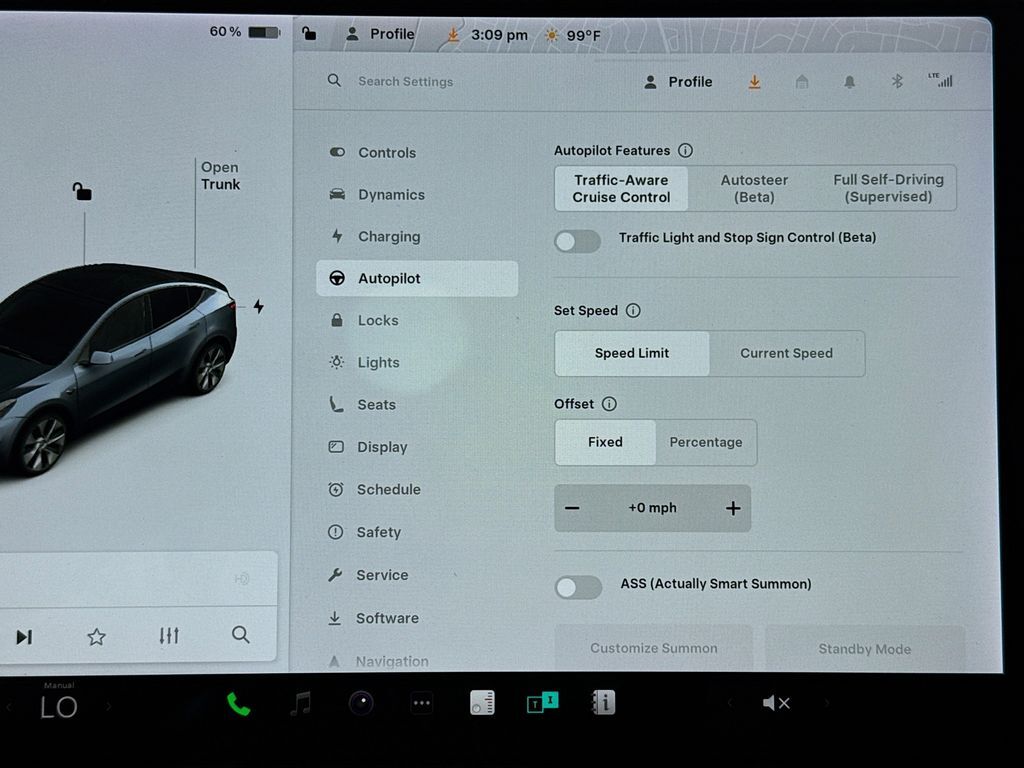The height and width of the screenshot is (768, 1024).
Task: Open the Dynamics settings menu
Action: [391, 195]
